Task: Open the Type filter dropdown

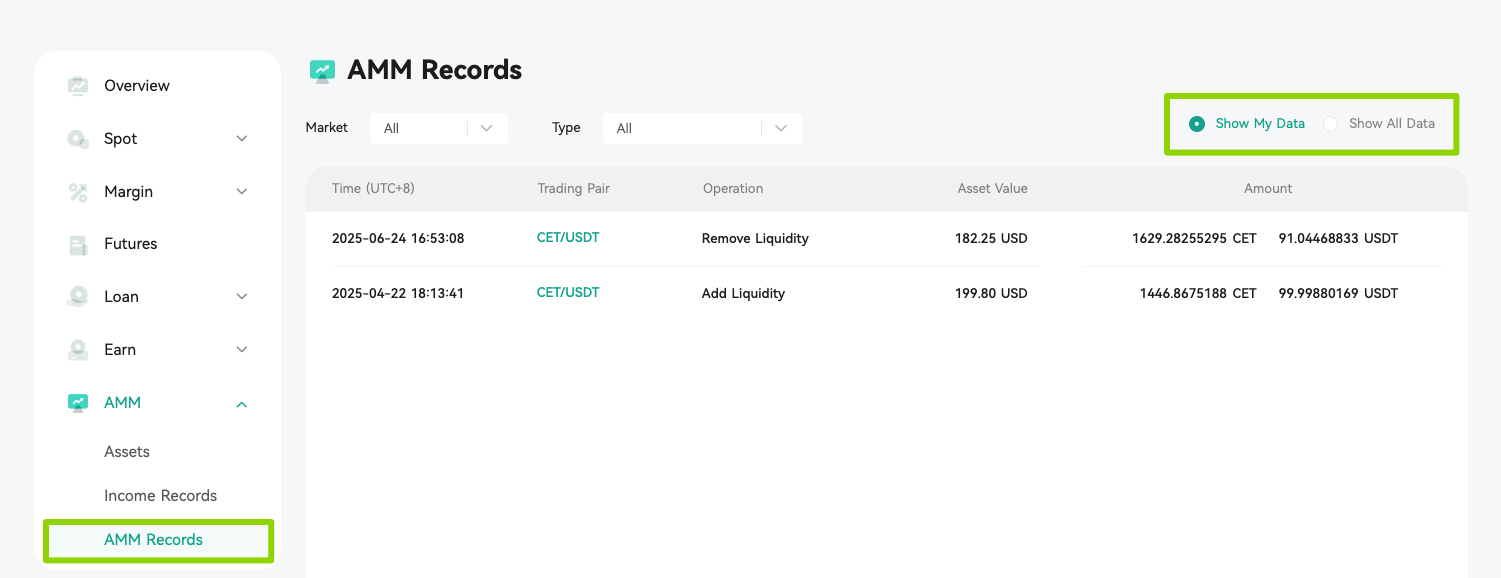Action: (x=703, y=128)
